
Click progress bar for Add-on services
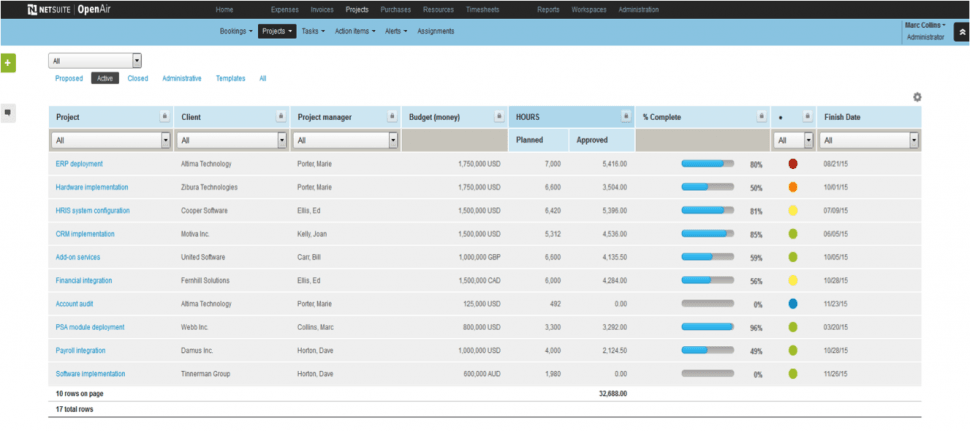[x=708, y=257]
